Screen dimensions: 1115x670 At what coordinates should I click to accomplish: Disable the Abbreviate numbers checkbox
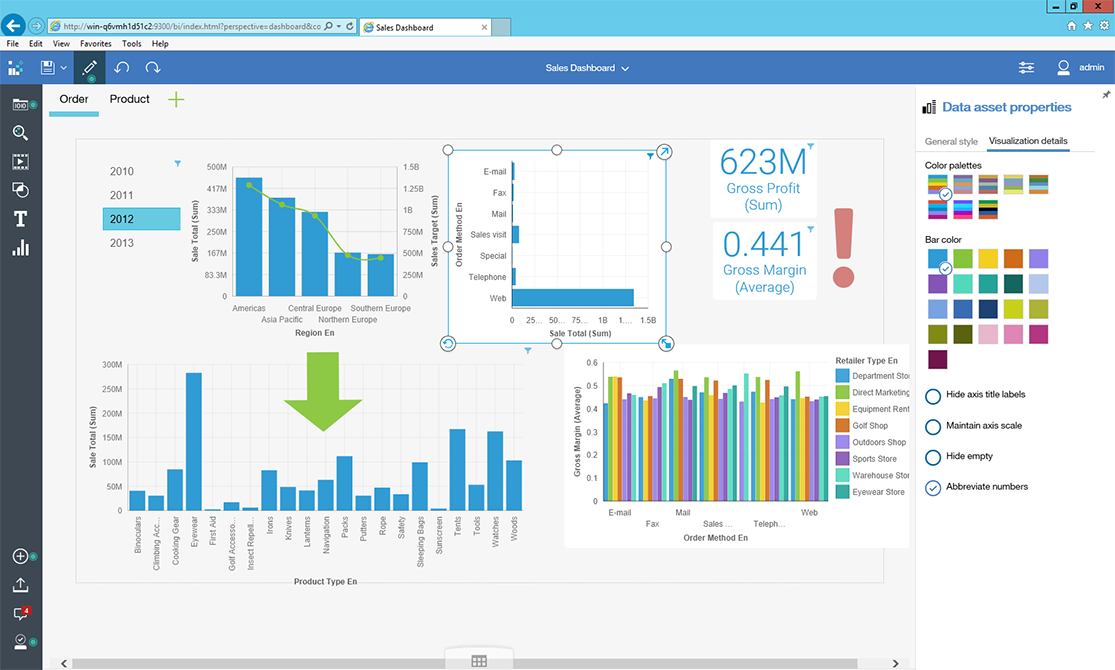(x=931, y=487)
